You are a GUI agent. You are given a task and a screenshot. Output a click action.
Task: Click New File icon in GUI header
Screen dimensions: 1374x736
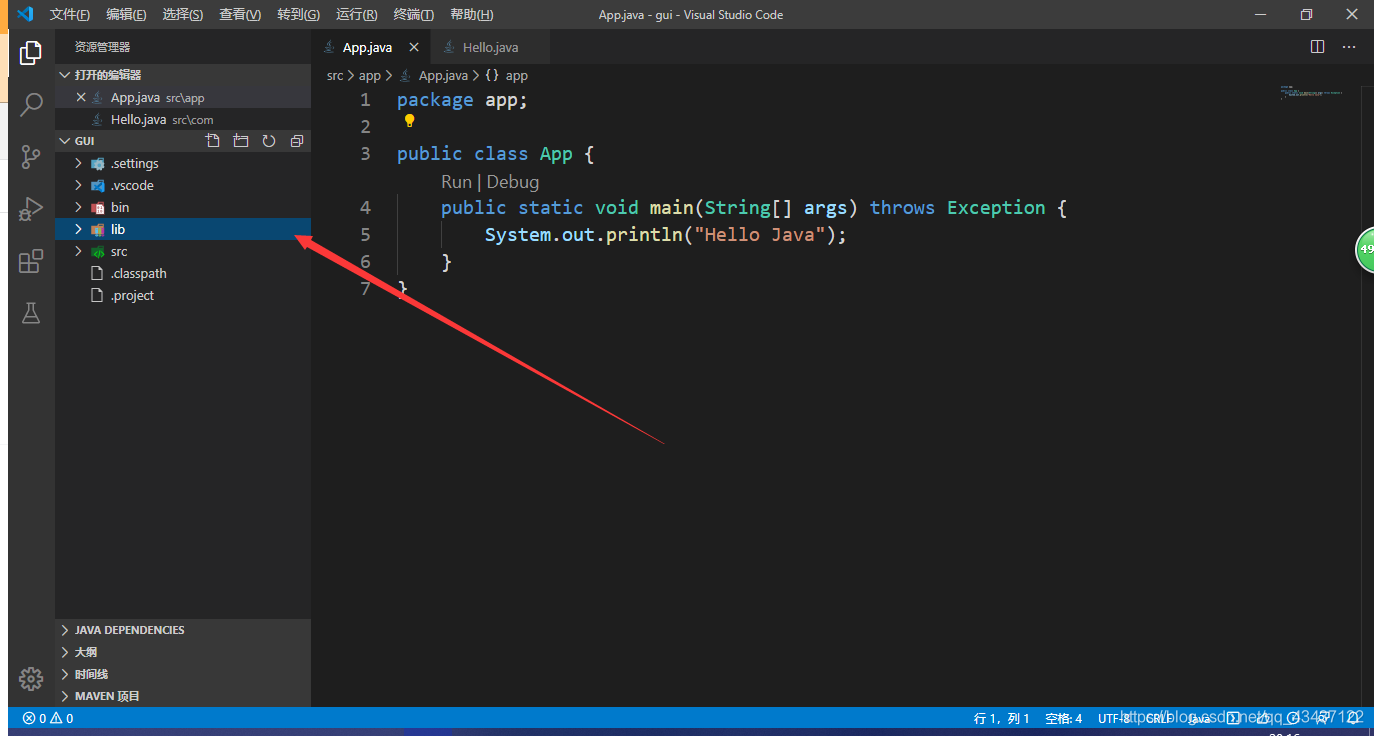212,141
